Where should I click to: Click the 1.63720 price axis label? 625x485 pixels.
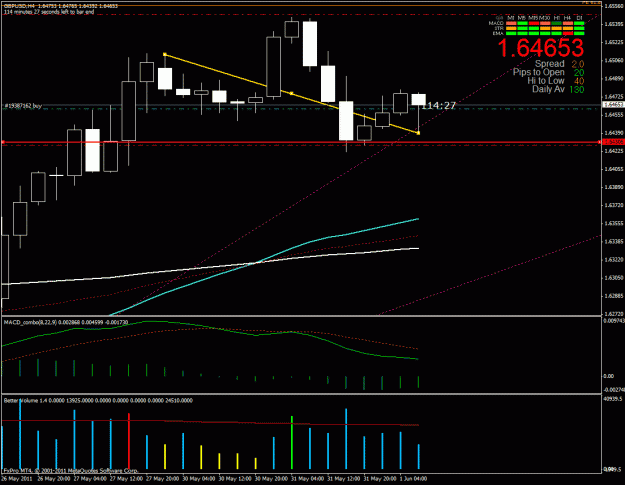tap(613, 205)
